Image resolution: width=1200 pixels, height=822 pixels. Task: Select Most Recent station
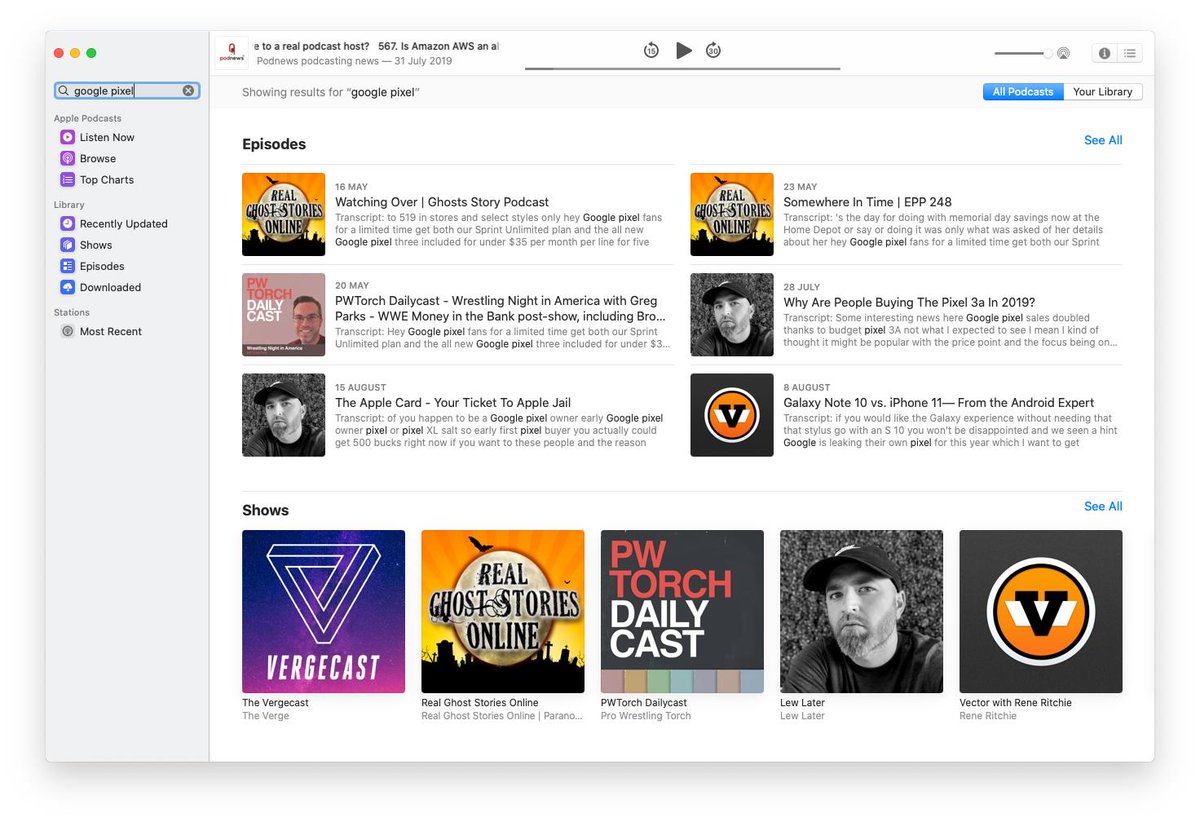tap(110, 331)
